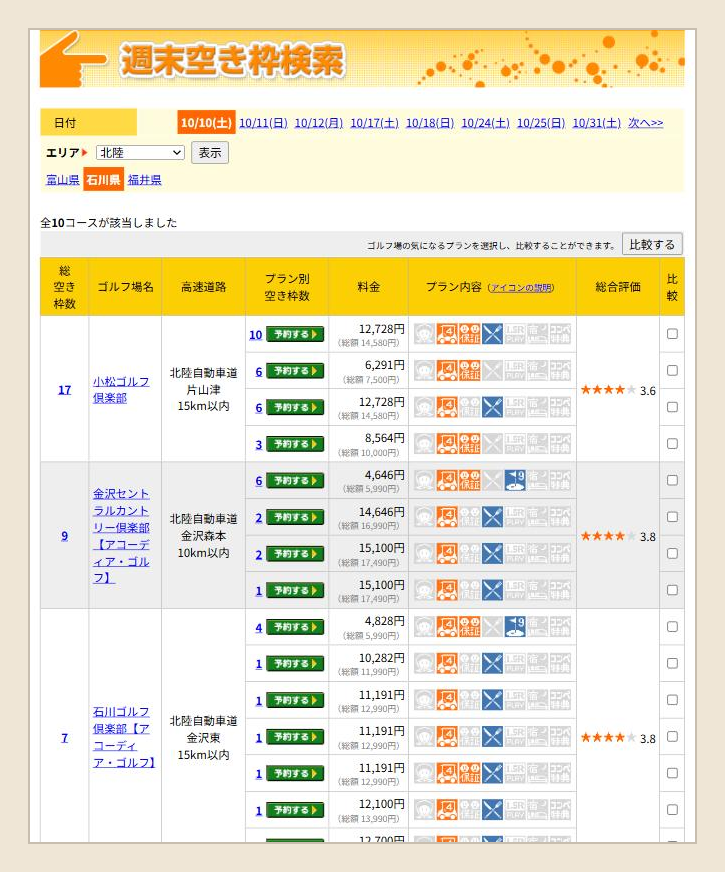The image size is (725, 872).
Task: Check the compare box for the 4,828円 plan
Action: [672, 627]
